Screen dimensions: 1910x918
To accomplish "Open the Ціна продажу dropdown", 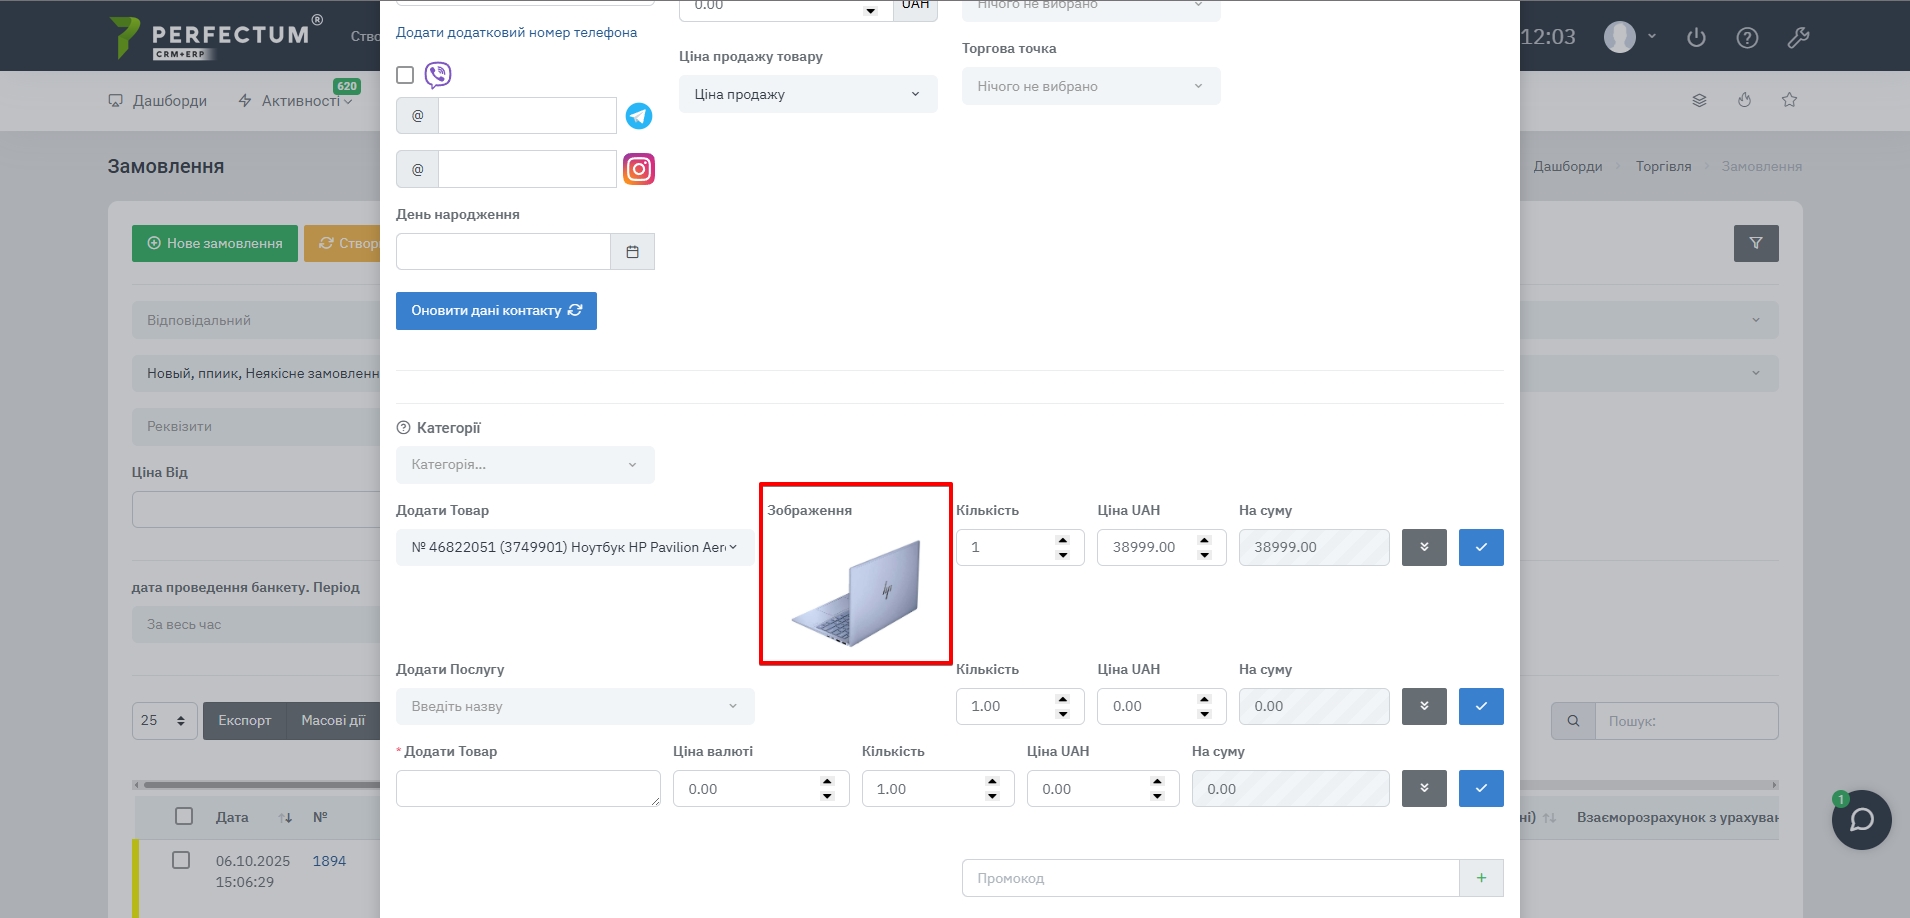I will click(807, 94).
